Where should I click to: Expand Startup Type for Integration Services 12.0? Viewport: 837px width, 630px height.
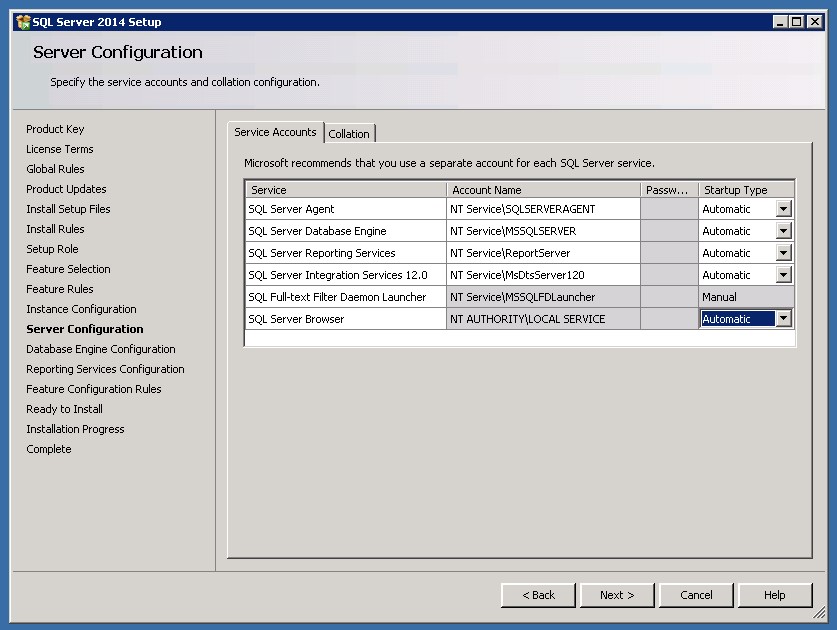(783, 275)
